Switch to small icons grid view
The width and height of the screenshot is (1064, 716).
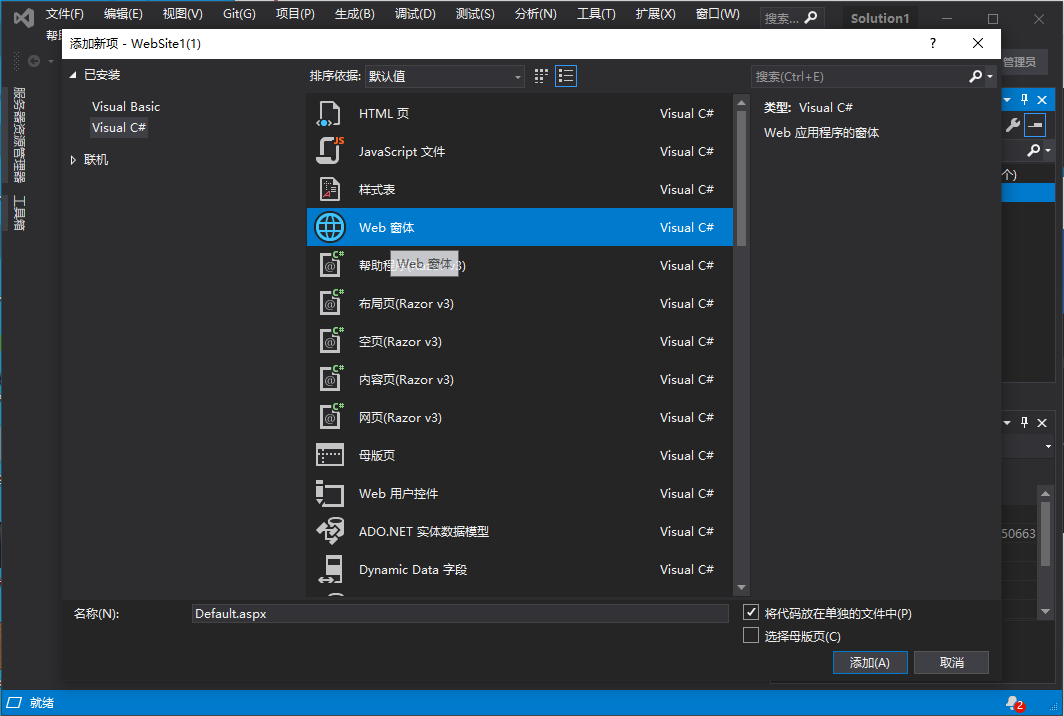click(x=541, y=76)
